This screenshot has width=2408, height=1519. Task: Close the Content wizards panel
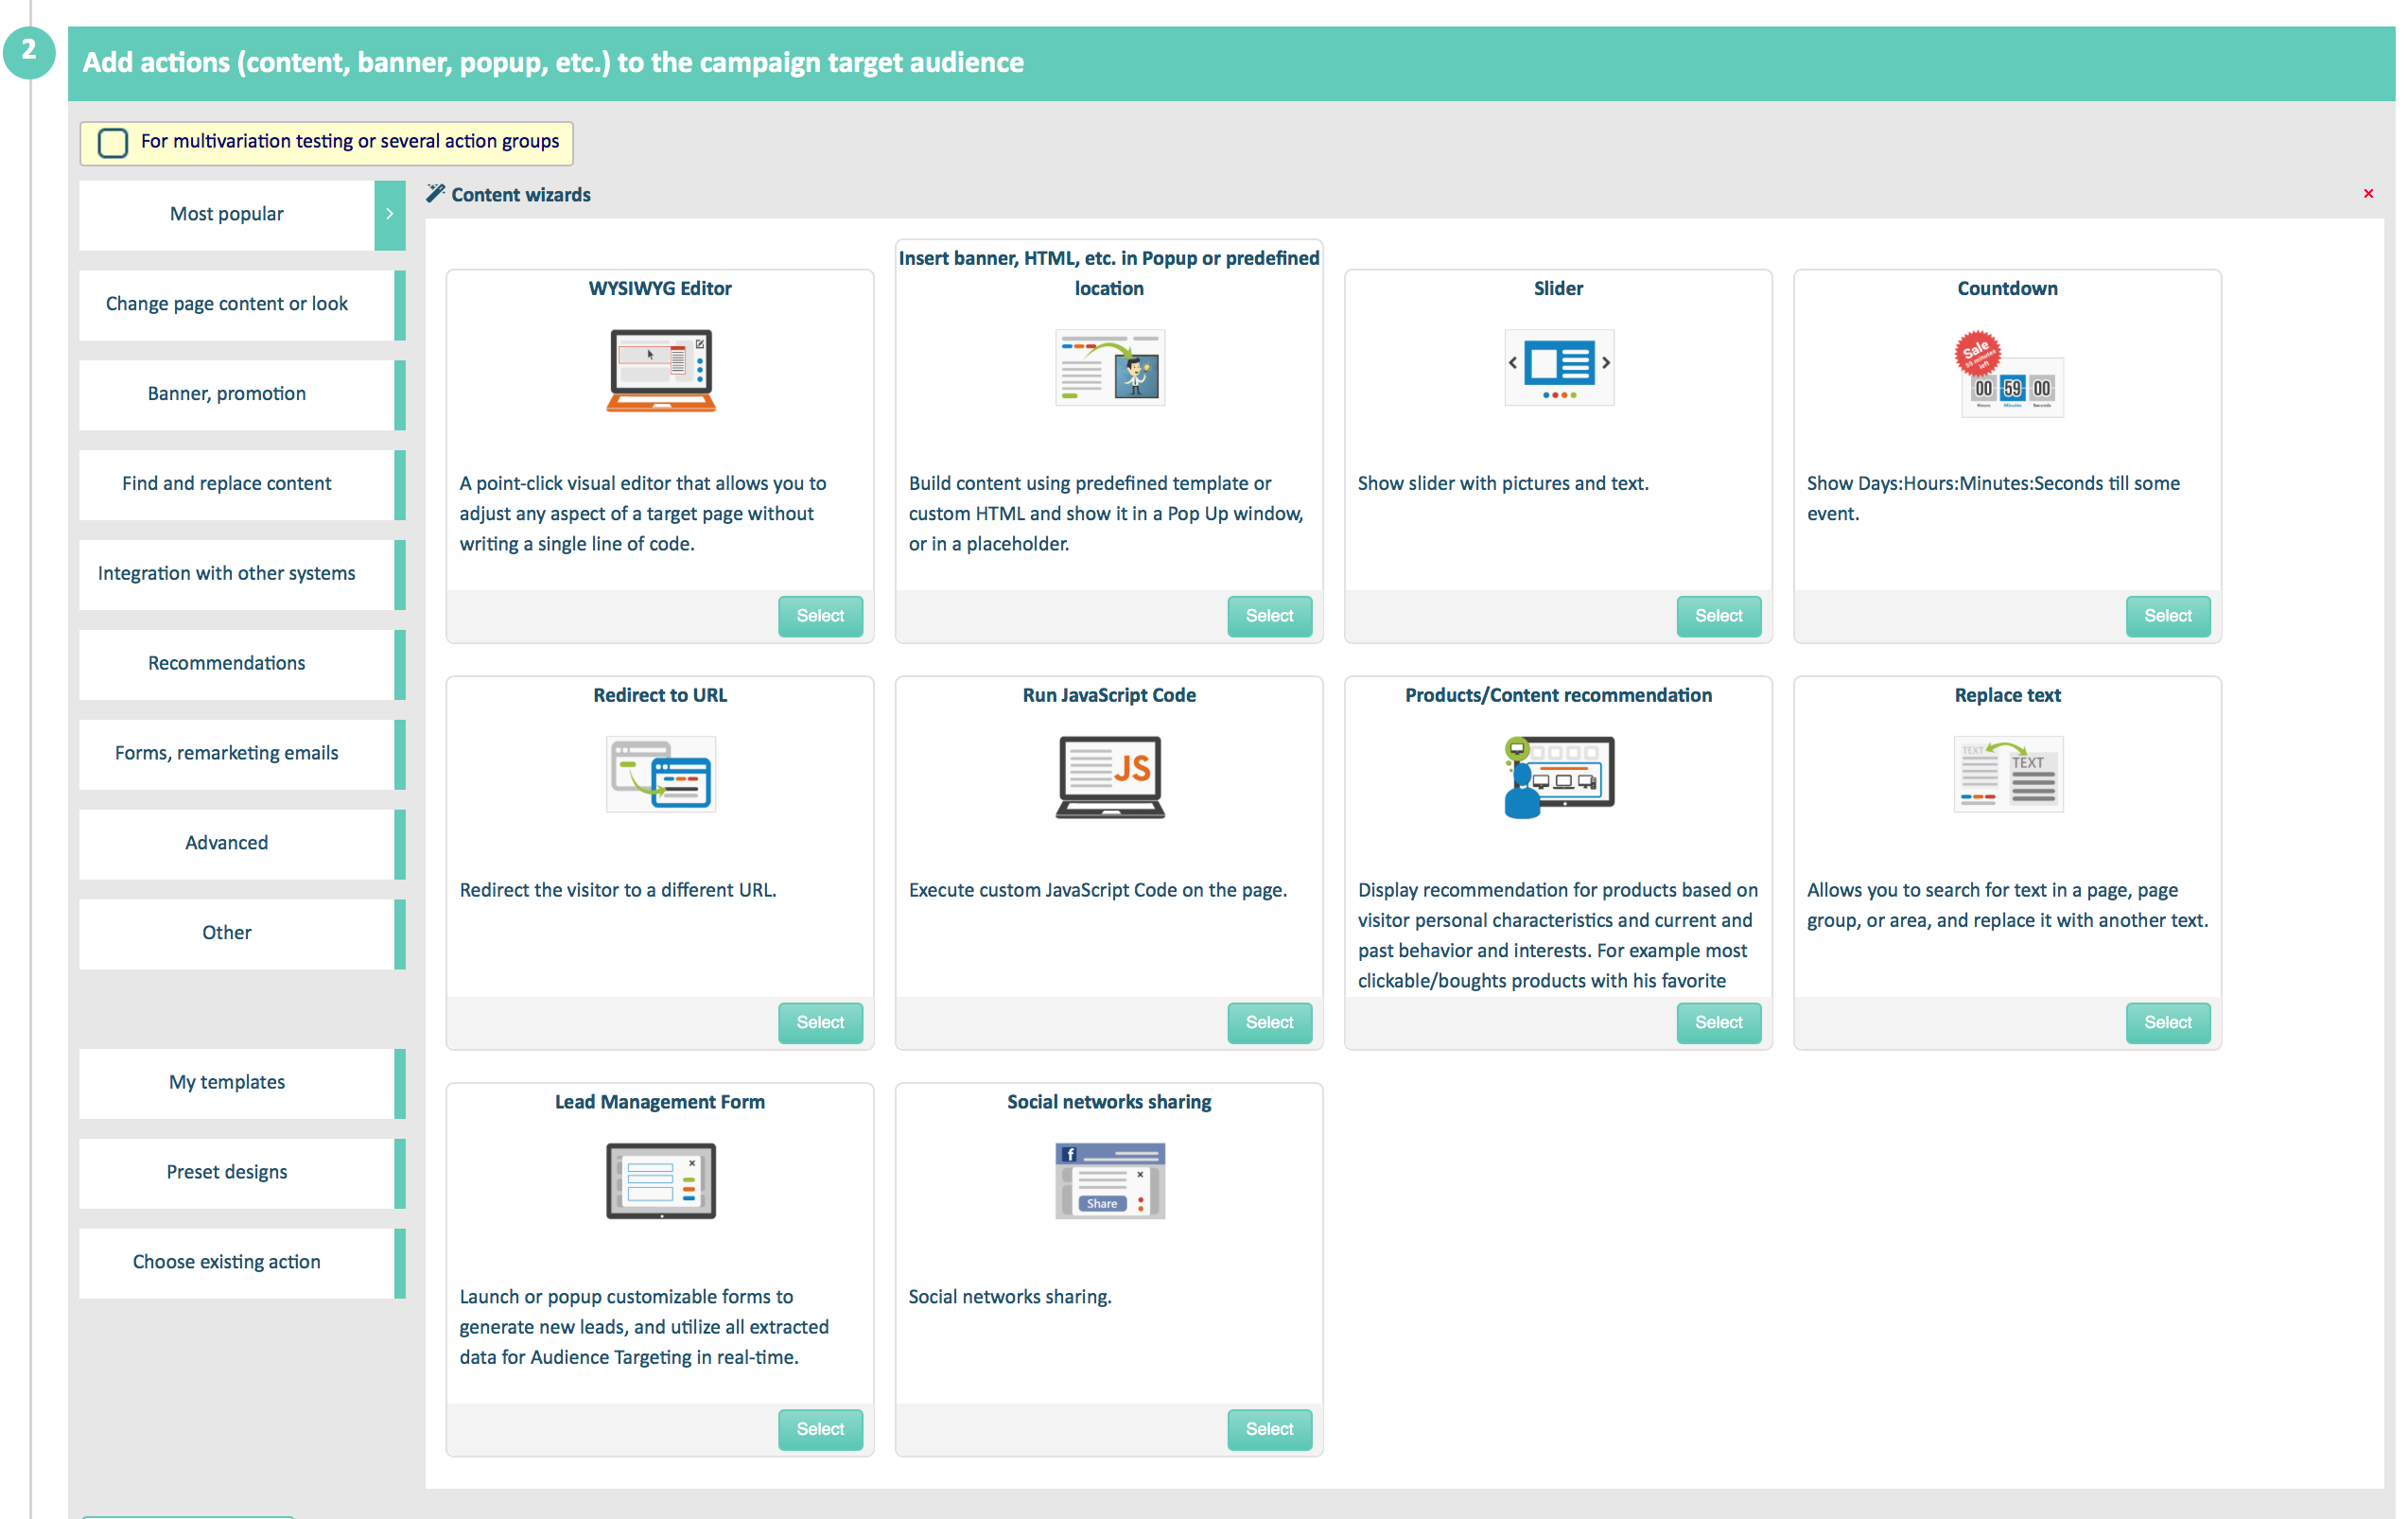point(2367,194)
